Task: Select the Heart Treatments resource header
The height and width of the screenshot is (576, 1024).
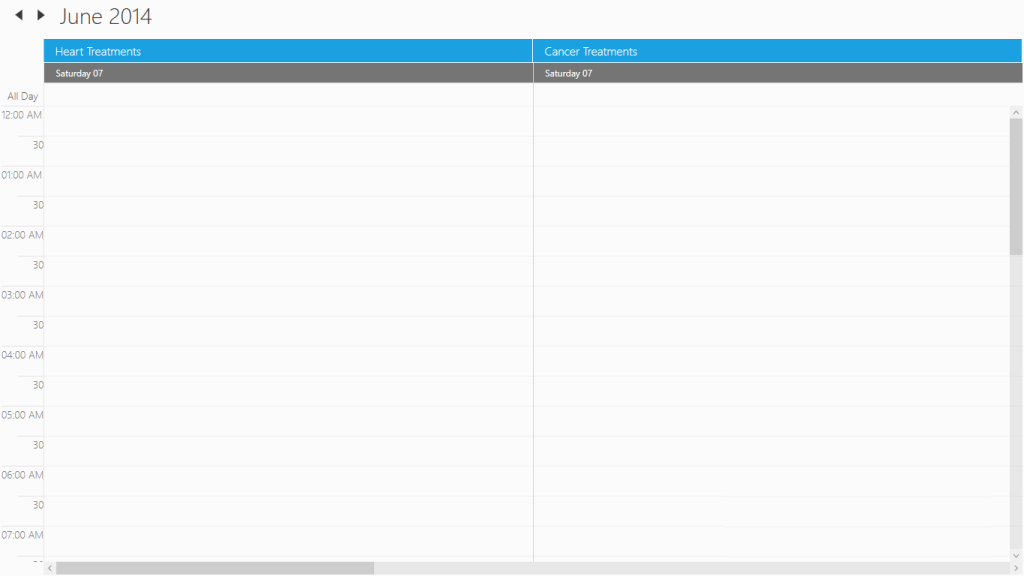Action: click(288, 51)
